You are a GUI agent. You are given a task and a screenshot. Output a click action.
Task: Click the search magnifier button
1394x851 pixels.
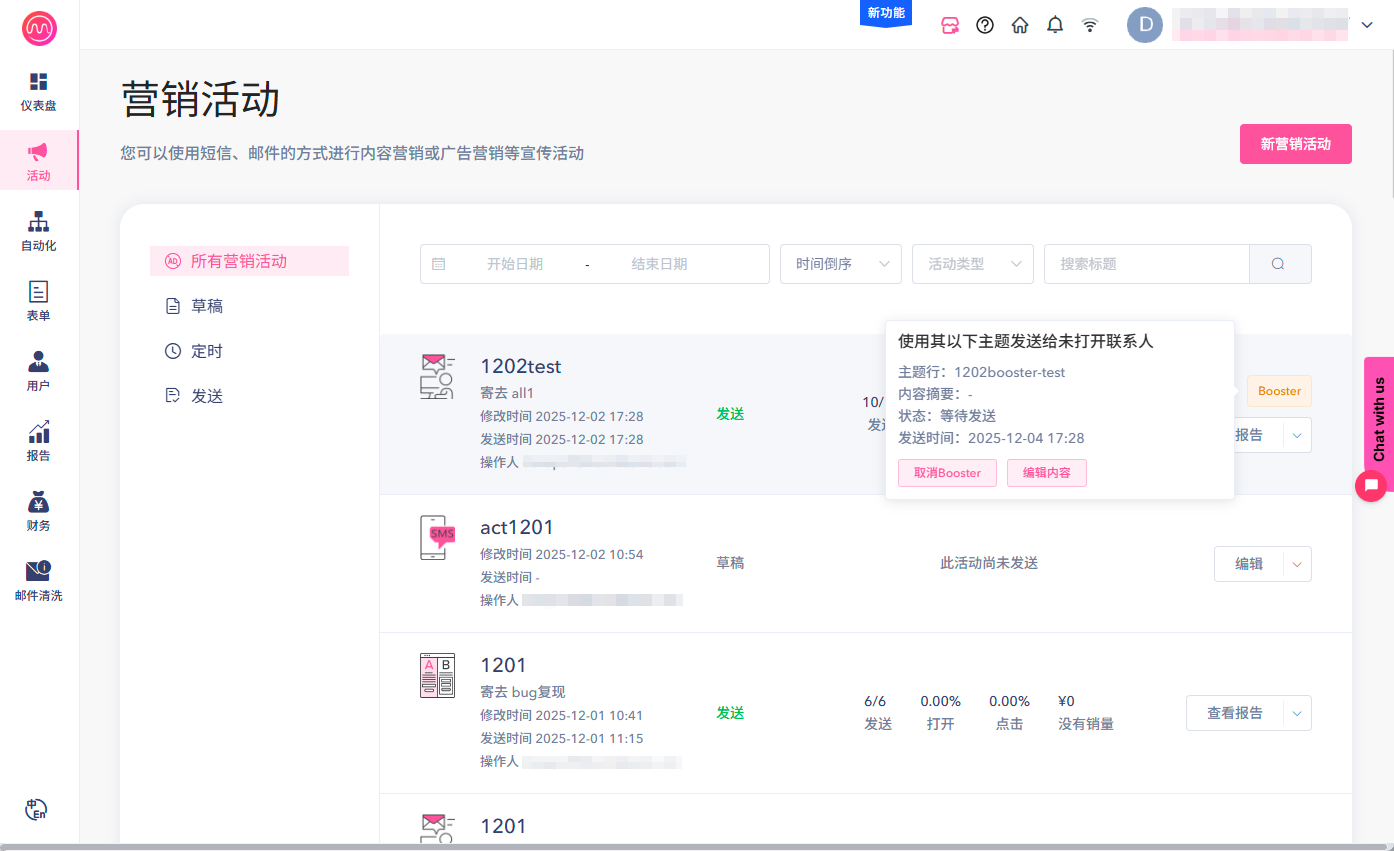[x=1279, y=264]
